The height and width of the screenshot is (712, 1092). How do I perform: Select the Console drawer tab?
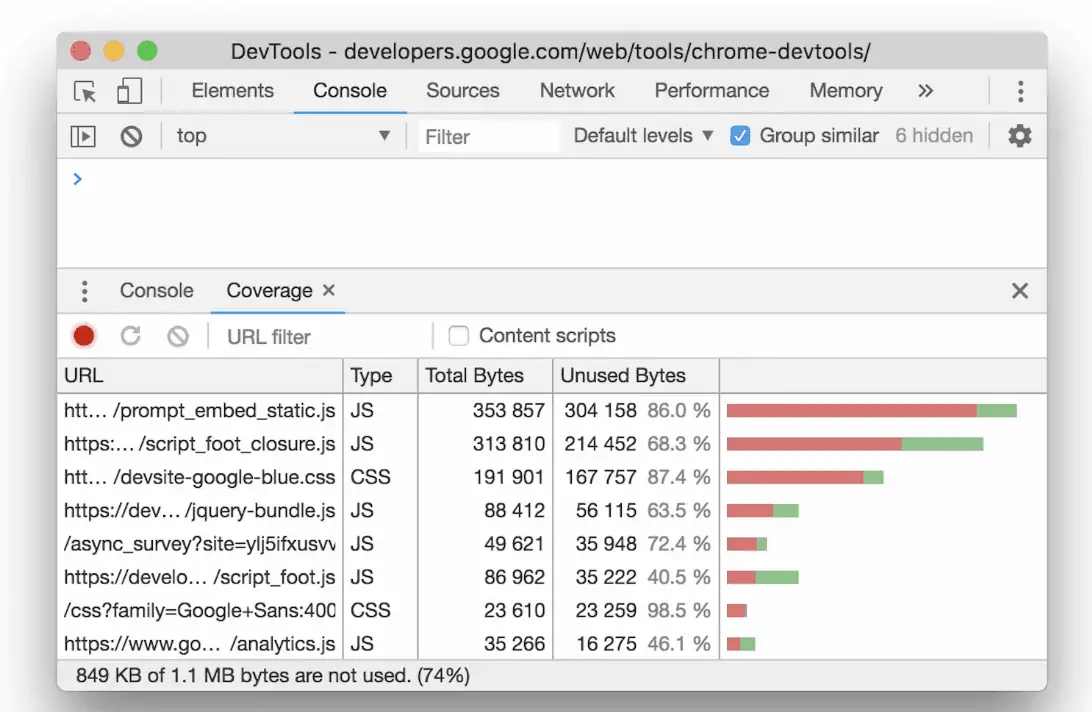tap(156, 290)
